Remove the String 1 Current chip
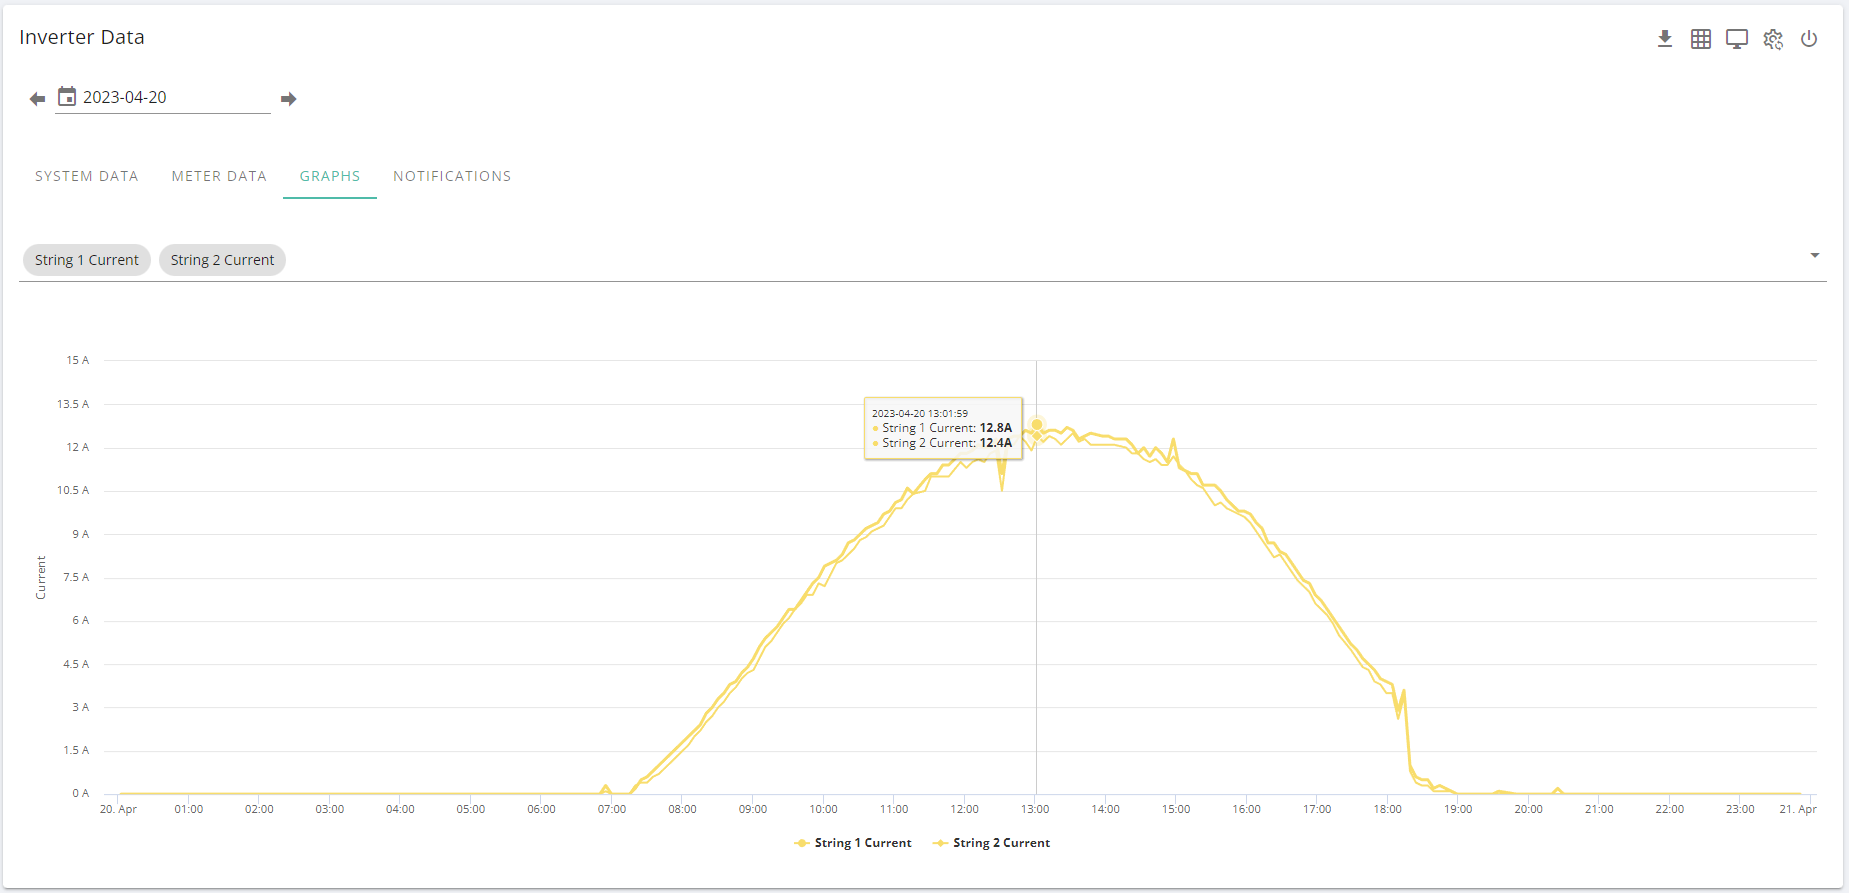This screenshot has width=1849, height=893. (87, 260)
